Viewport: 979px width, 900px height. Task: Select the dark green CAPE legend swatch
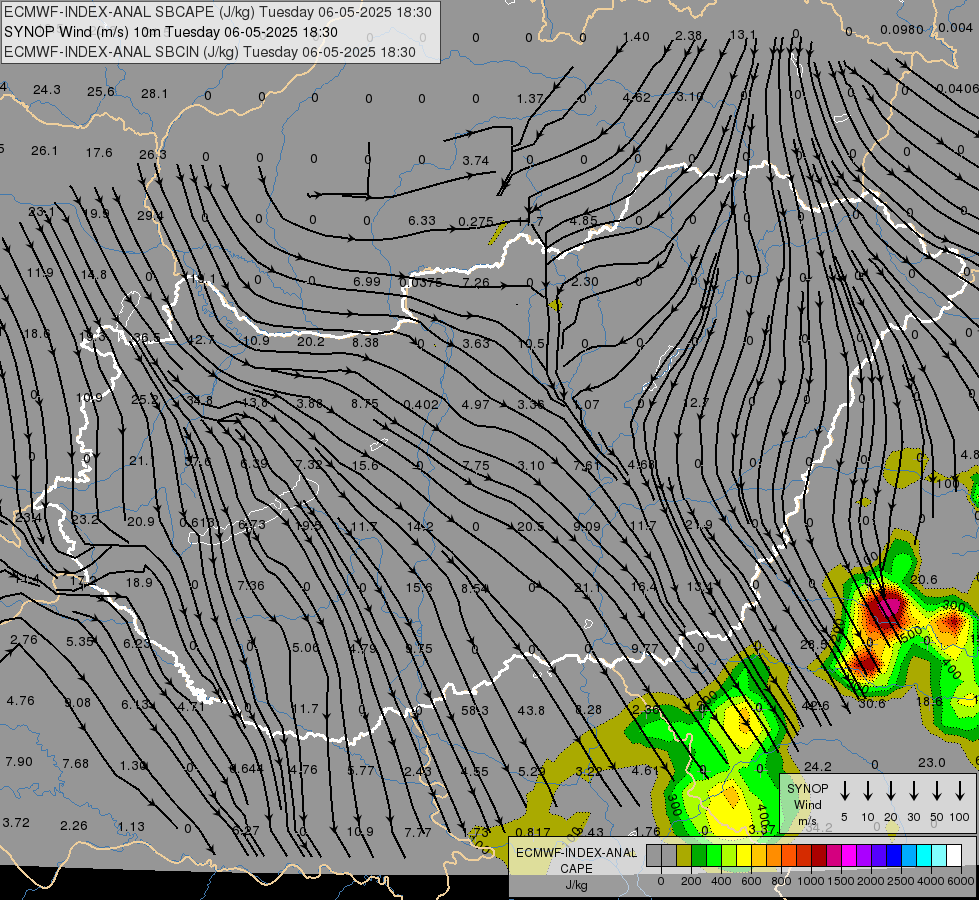point(699,855)
